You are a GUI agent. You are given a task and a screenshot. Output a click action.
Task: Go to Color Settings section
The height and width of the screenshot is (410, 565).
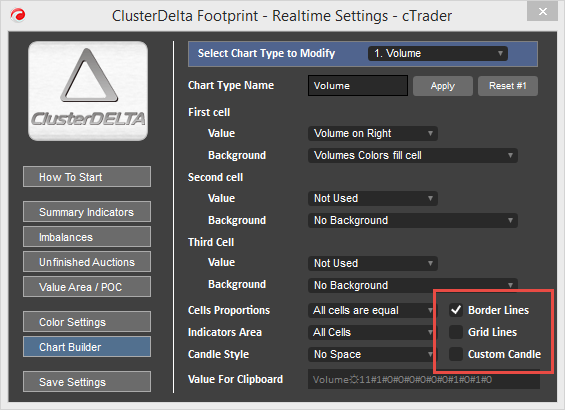(87, 322)
